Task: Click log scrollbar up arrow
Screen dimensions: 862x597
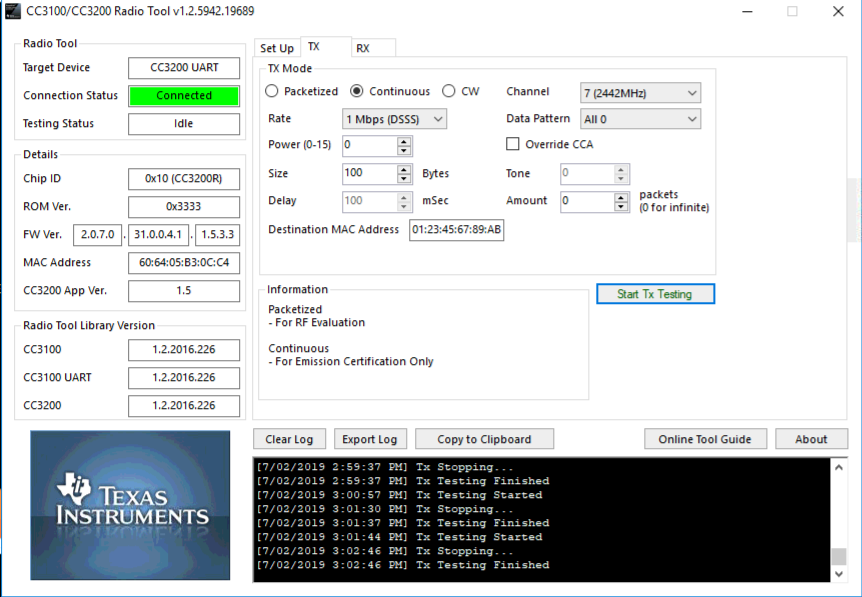Action: (839, 467)
